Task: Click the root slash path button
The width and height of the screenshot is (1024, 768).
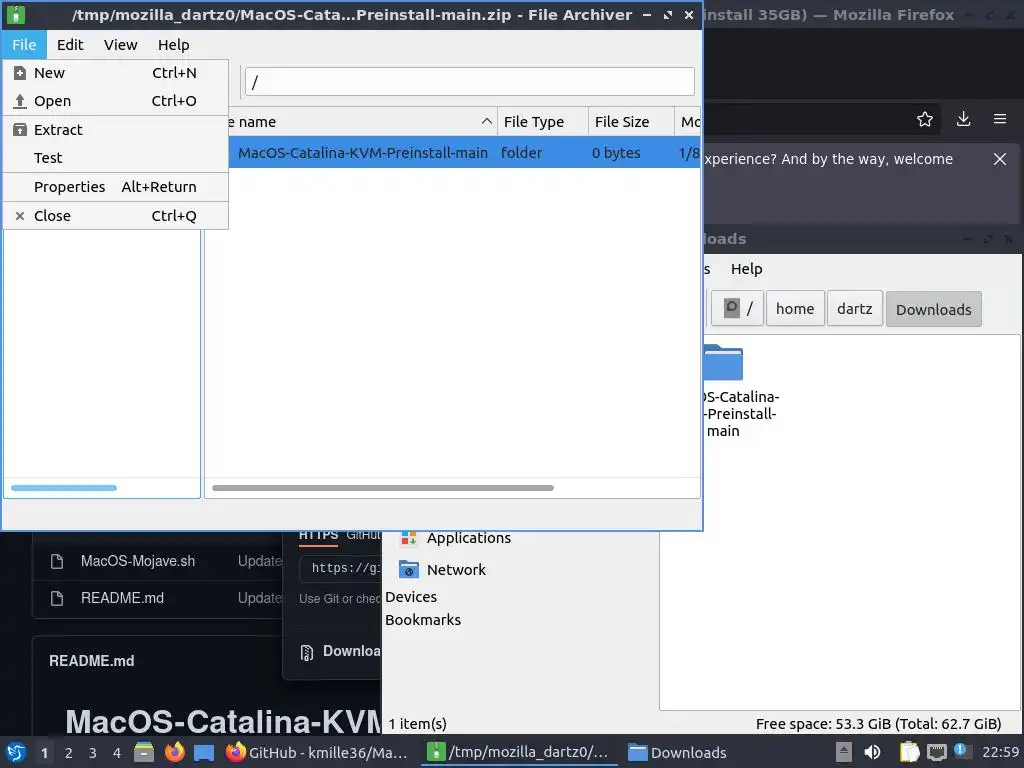Action: (737, 309)
